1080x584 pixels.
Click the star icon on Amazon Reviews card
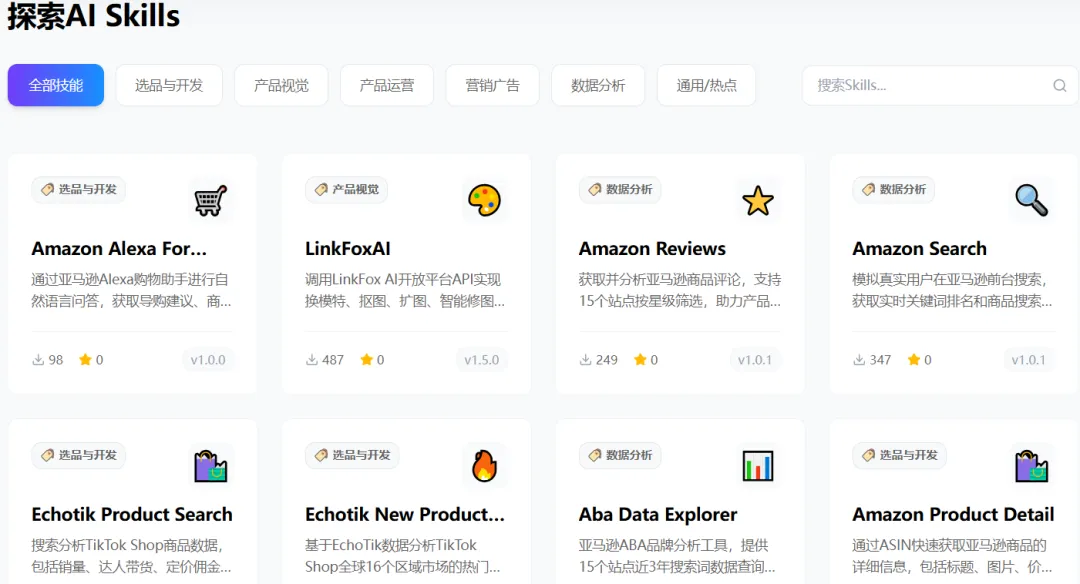(x=758, y=201)
